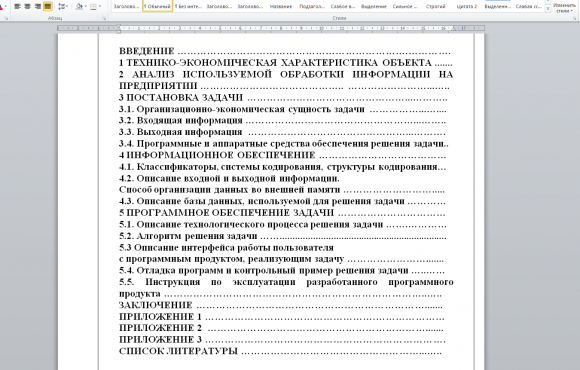Image resolution: width=580 pixels, height=370 pixels.
Task: Apply the Без интервала style
Action: point(188,6)
